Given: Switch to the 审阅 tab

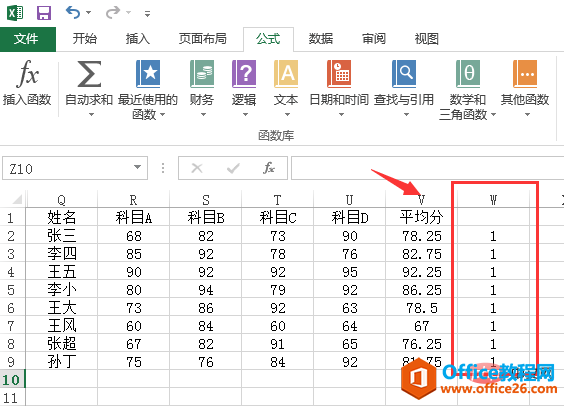Looking at the screenshot, I should (374, 38).
